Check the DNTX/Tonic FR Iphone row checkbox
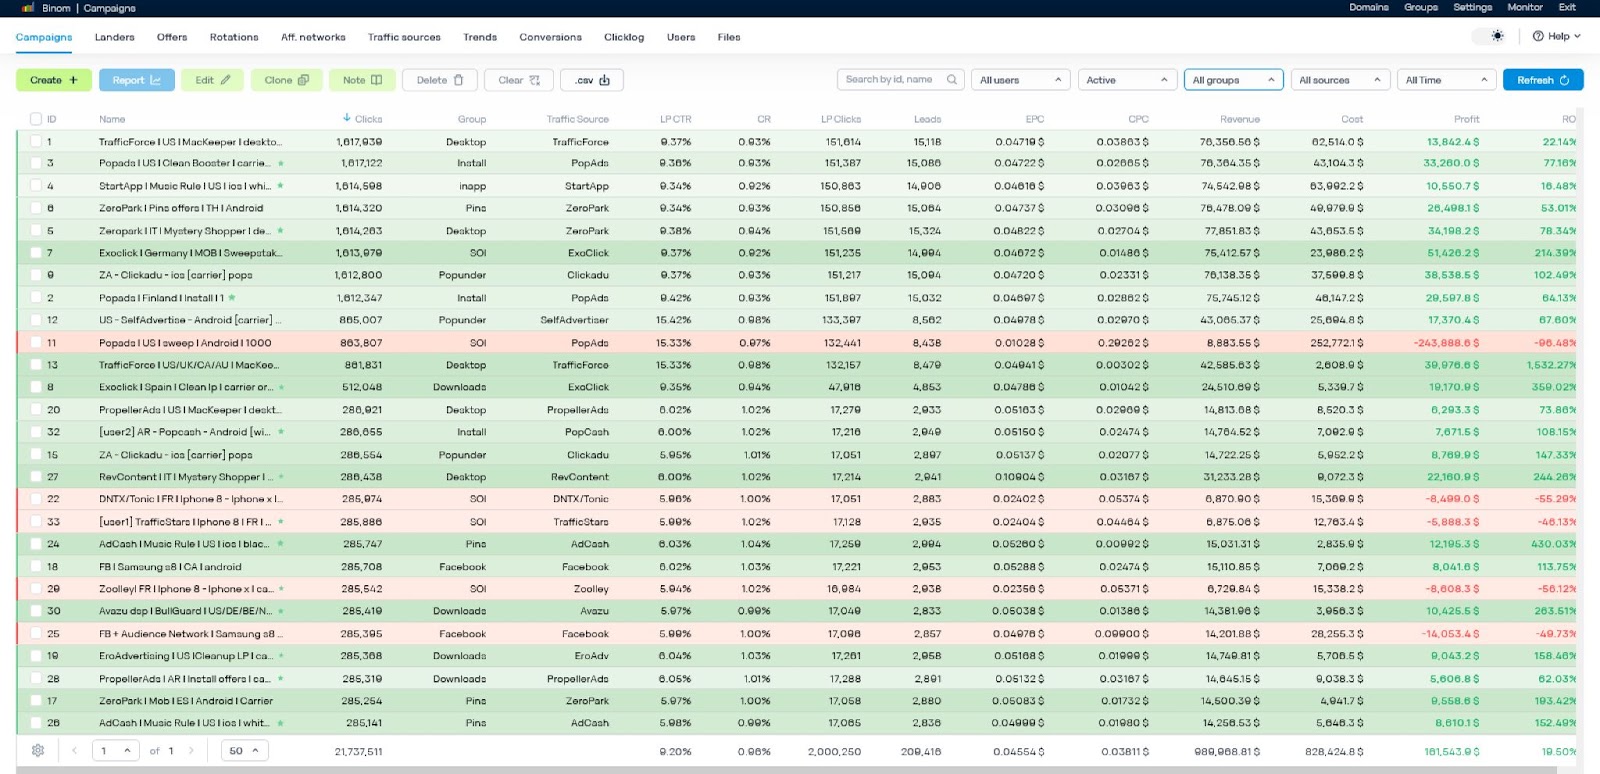 [x=36, y=499]
